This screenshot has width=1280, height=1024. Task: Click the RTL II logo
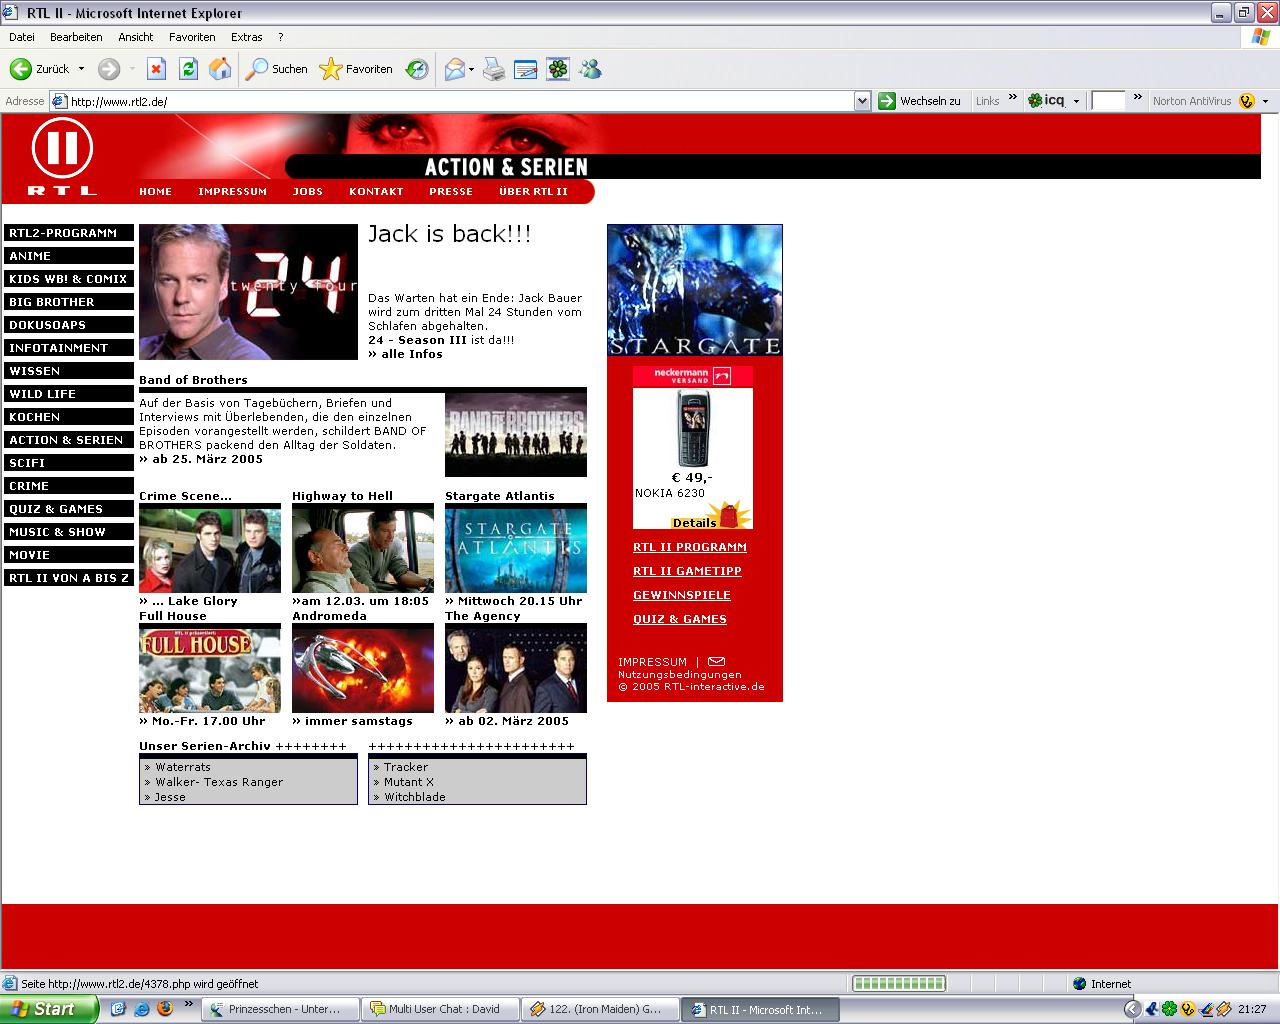[62, 156]
